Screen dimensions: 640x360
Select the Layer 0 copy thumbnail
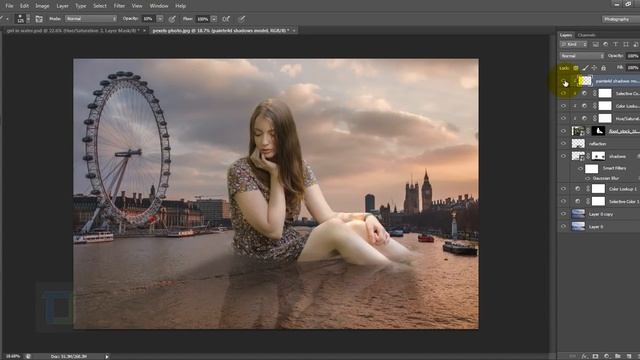click(578, 214)
